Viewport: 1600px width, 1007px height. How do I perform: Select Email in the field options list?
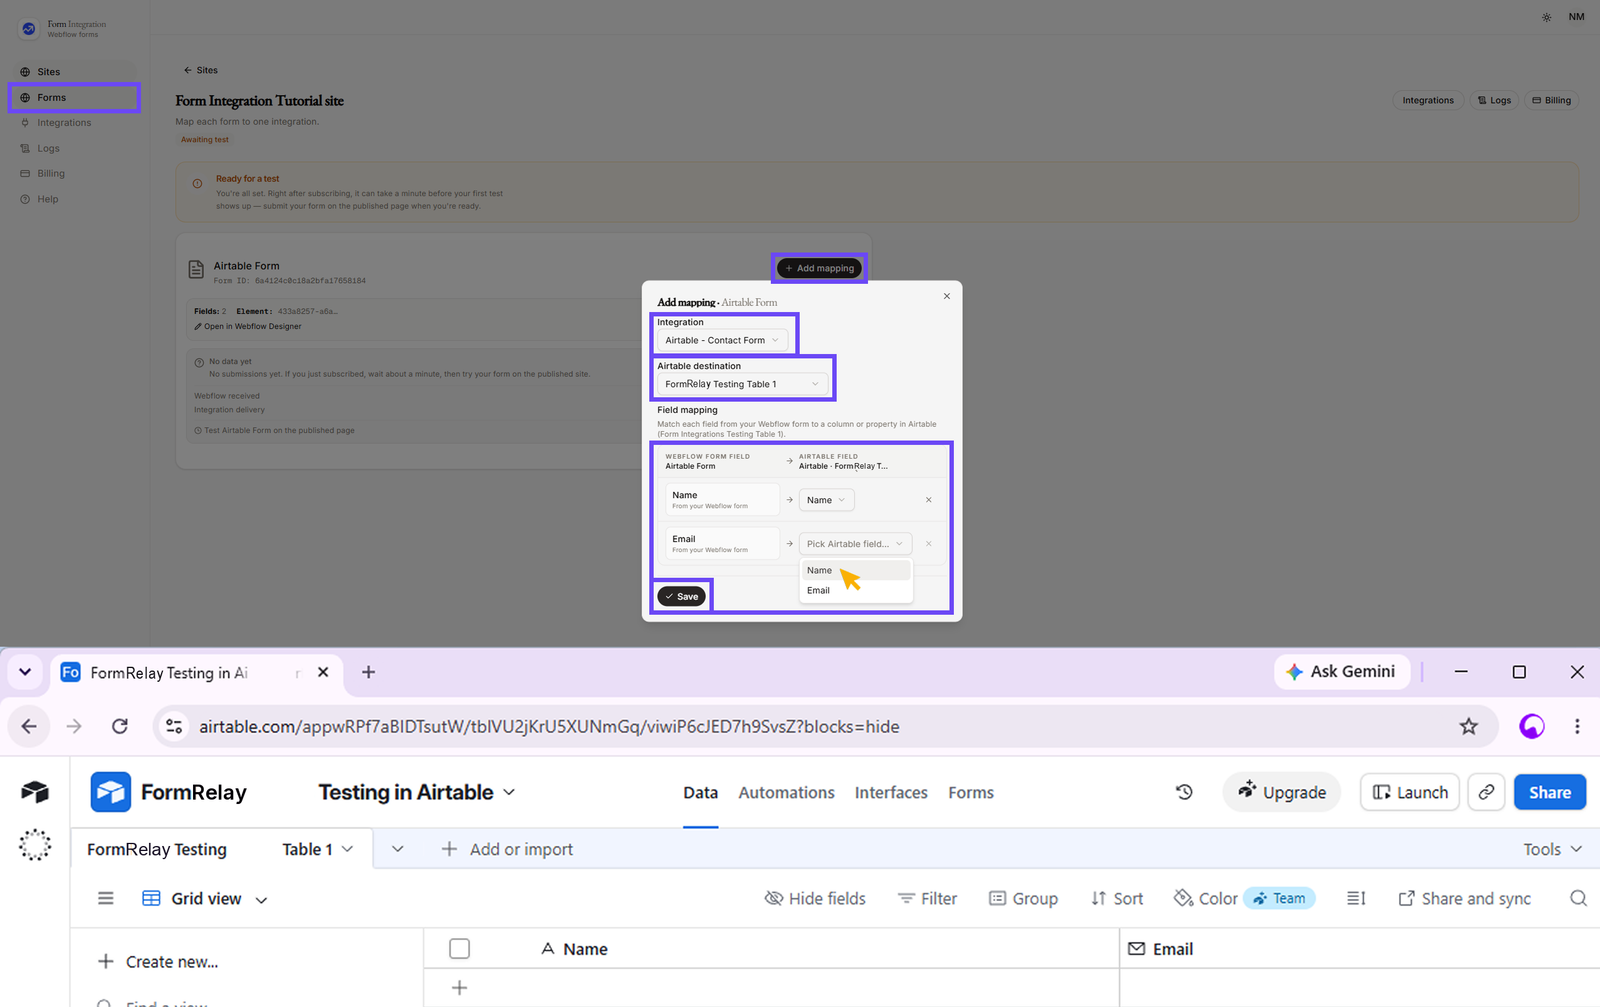856,591
